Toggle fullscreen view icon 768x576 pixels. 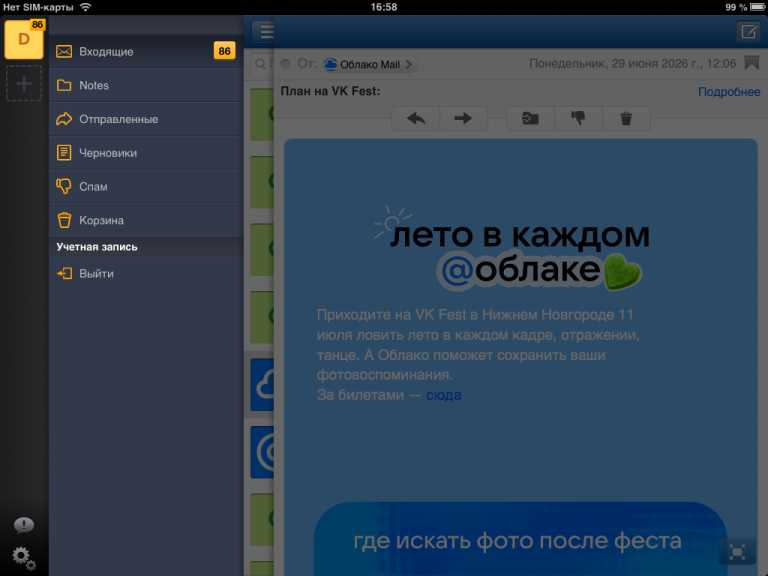(x=737, y=552)
